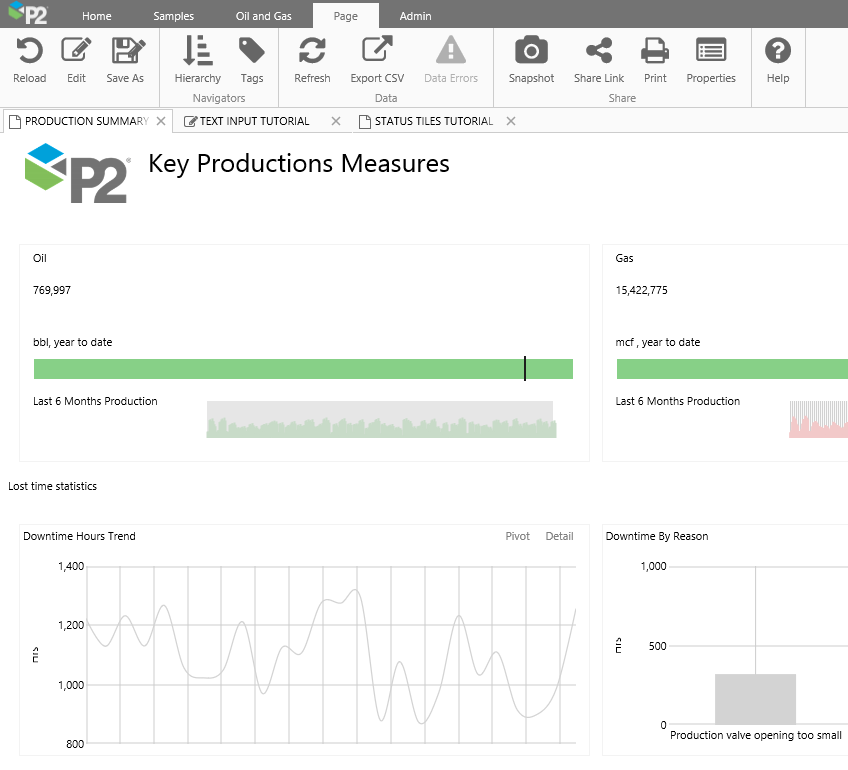This screenshot has height=770, width=848.
Task: Open the Oil and Gas menu tab
Action: 263,16
